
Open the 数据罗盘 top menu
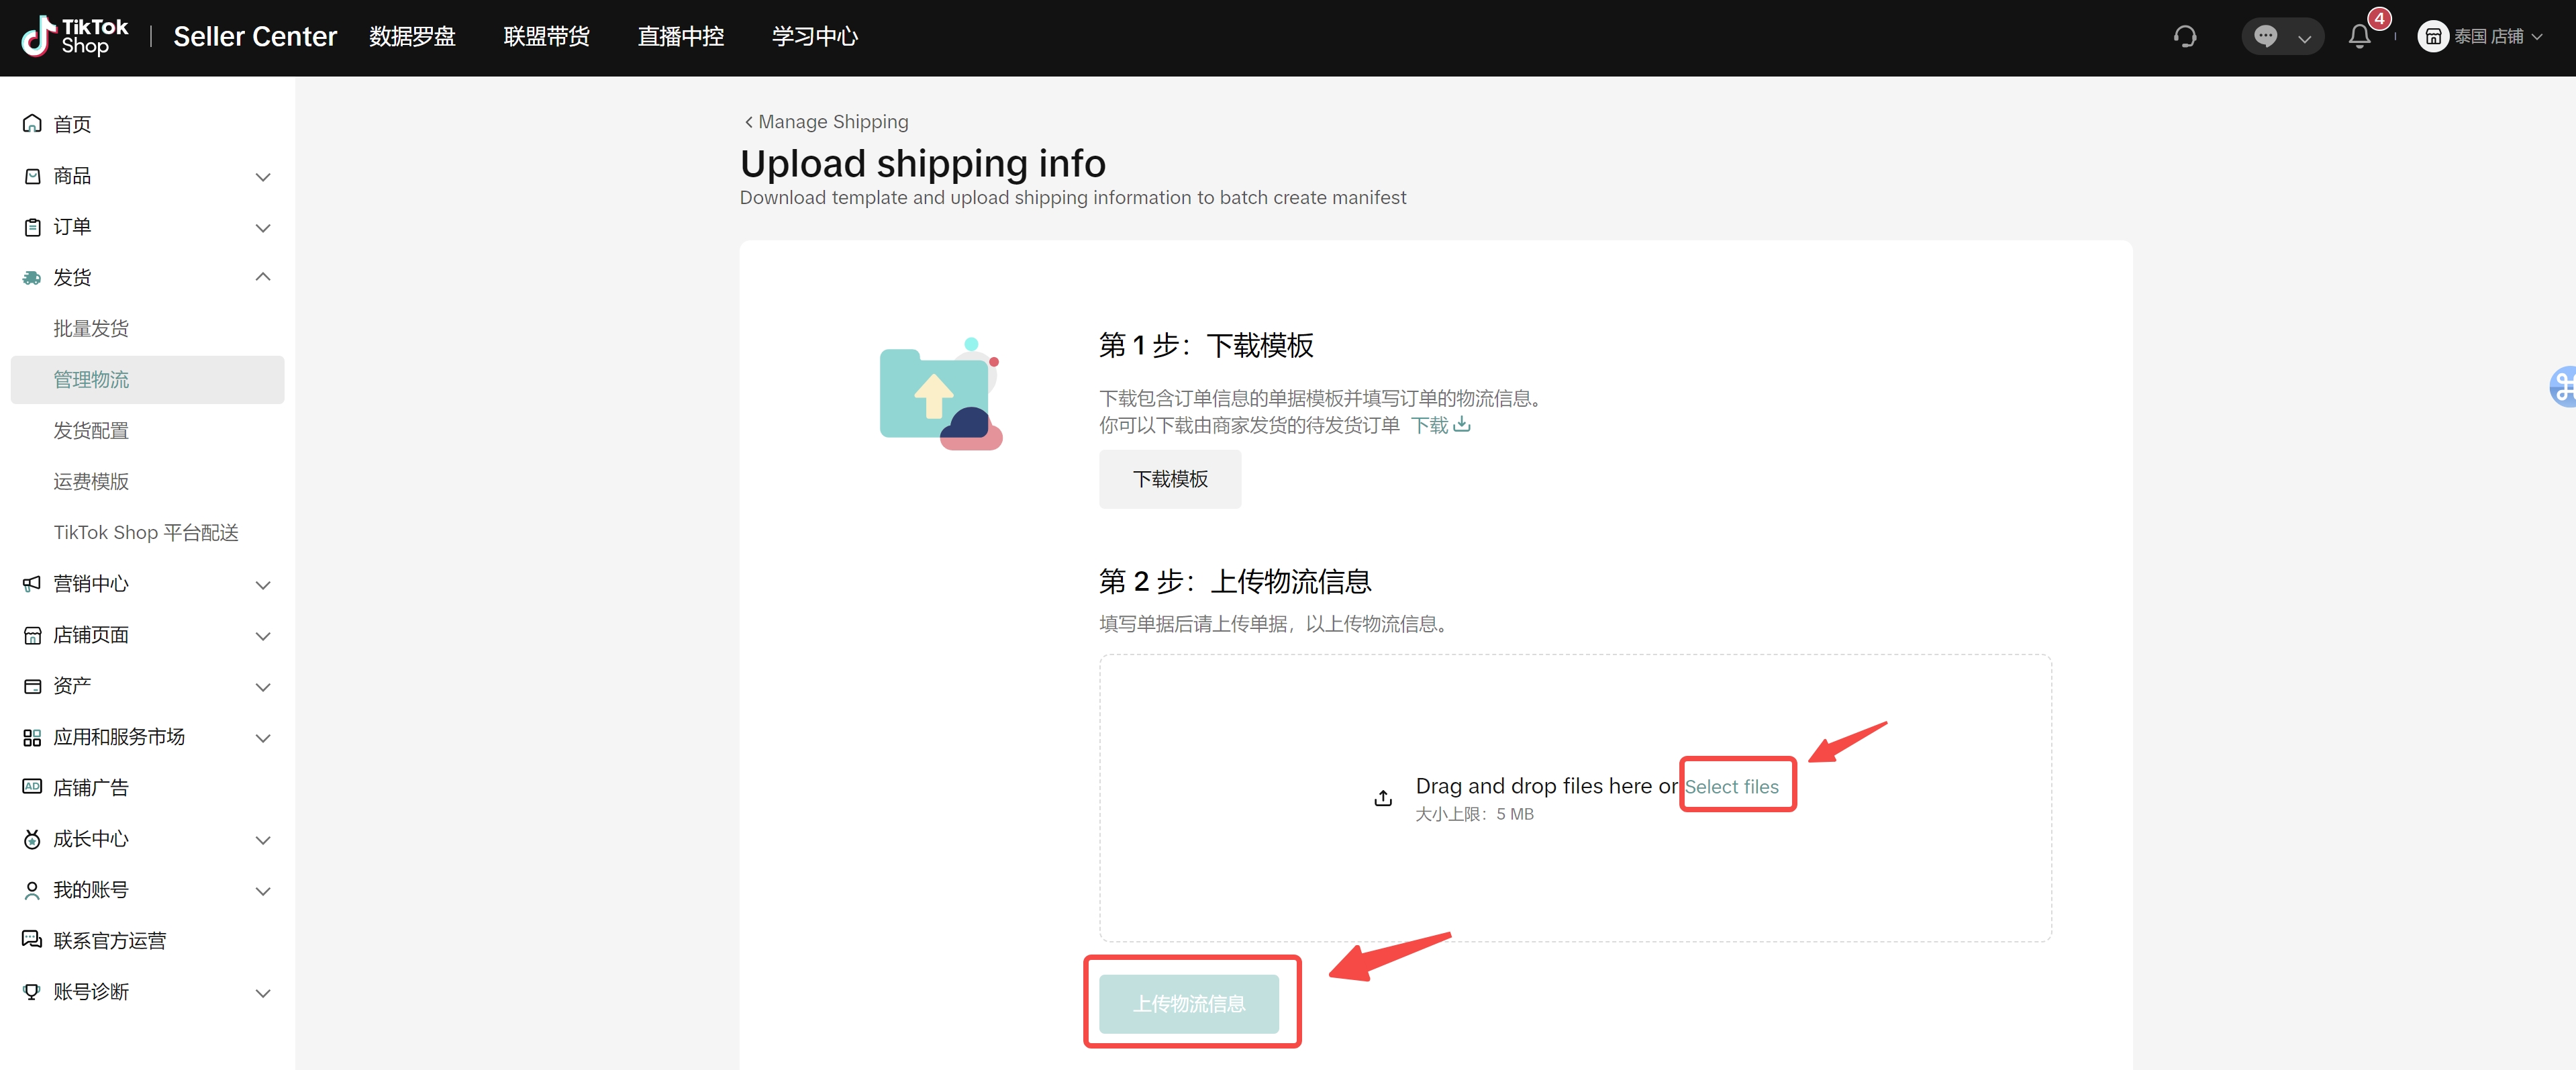(412, 37)
